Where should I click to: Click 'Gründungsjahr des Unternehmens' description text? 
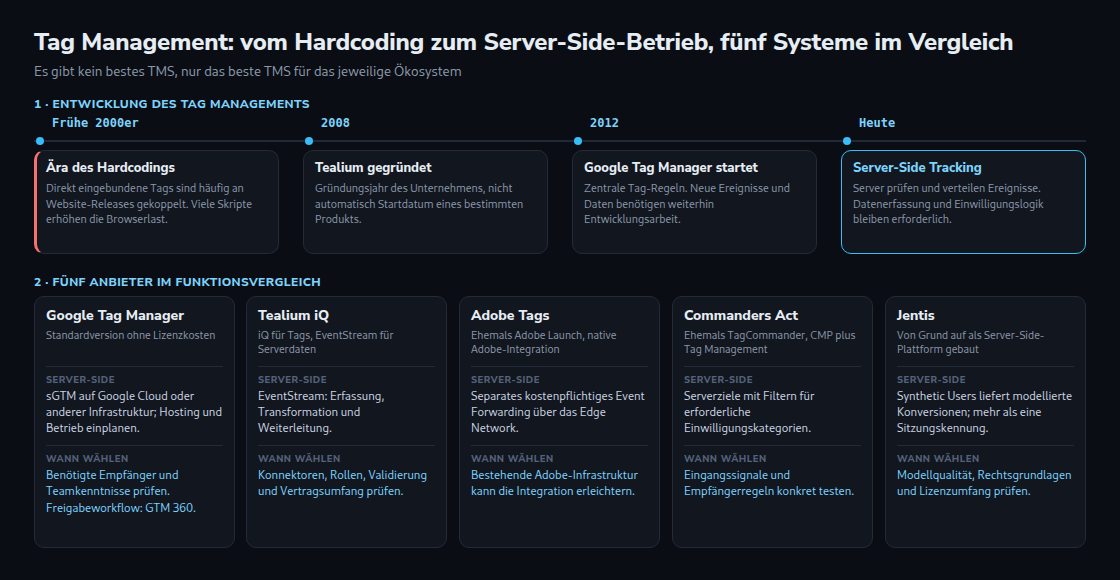pos(419,204)
